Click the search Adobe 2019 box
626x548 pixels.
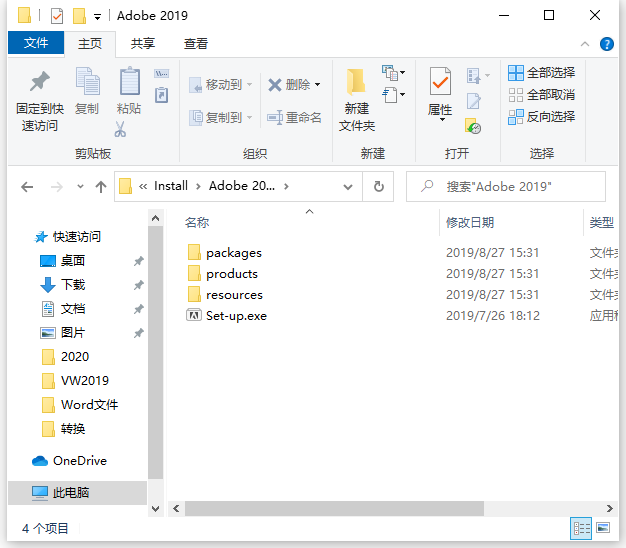coord(506,187)
